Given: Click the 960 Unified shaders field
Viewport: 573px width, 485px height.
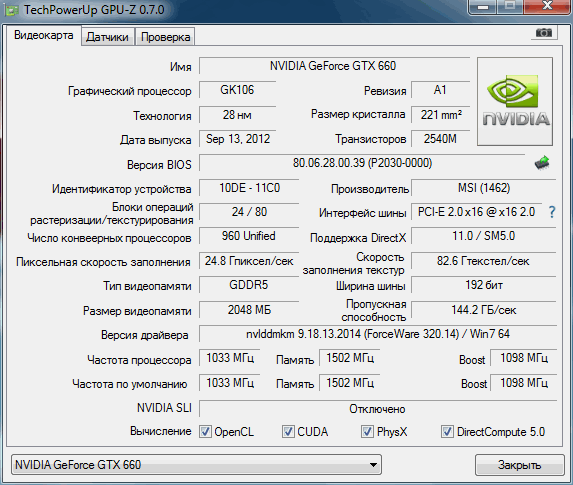Looking at the screenshot, I should click(249, 236).
